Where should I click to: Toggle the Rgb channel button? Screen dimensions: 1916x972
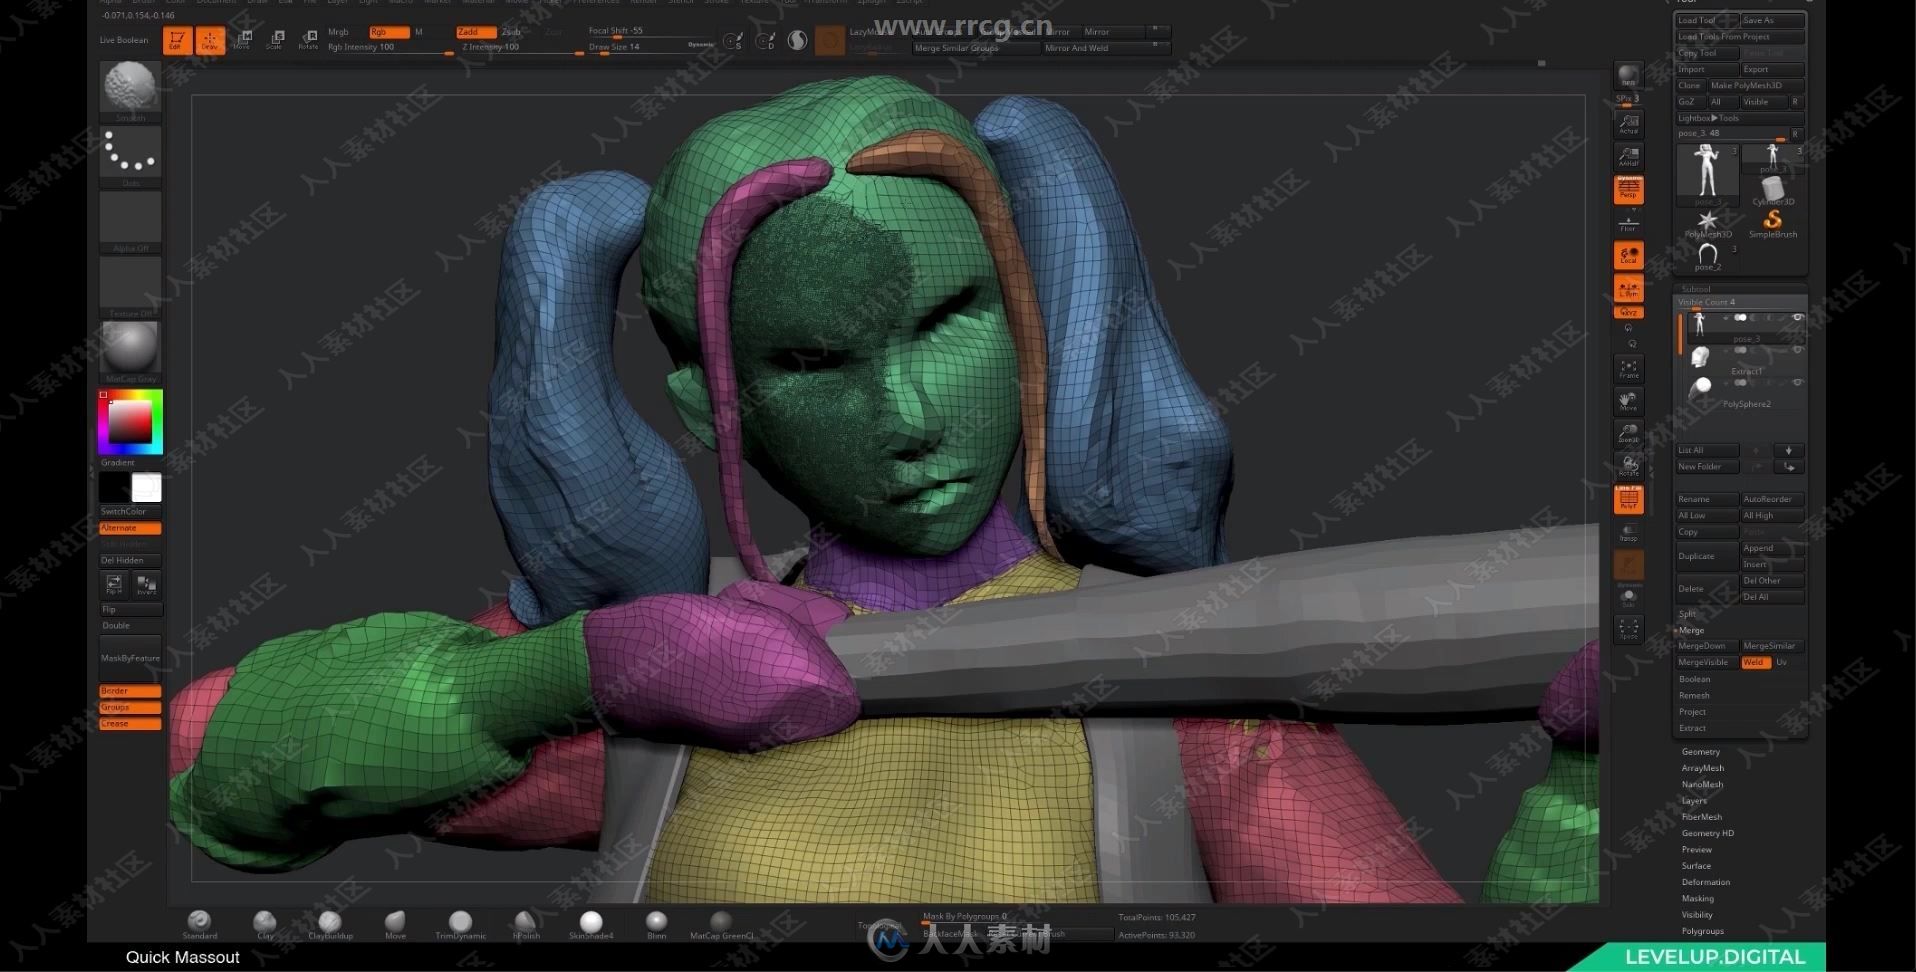388,32
